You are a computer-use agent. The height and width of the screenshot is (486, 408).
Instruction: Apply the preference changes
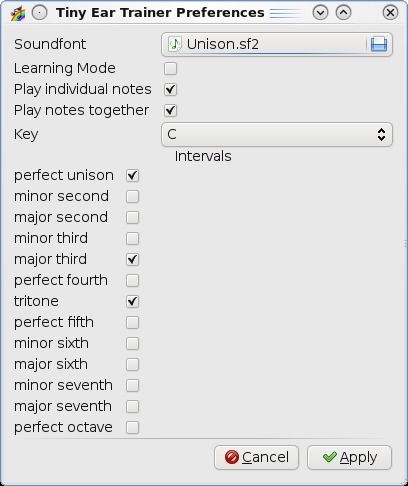(349, 457)
